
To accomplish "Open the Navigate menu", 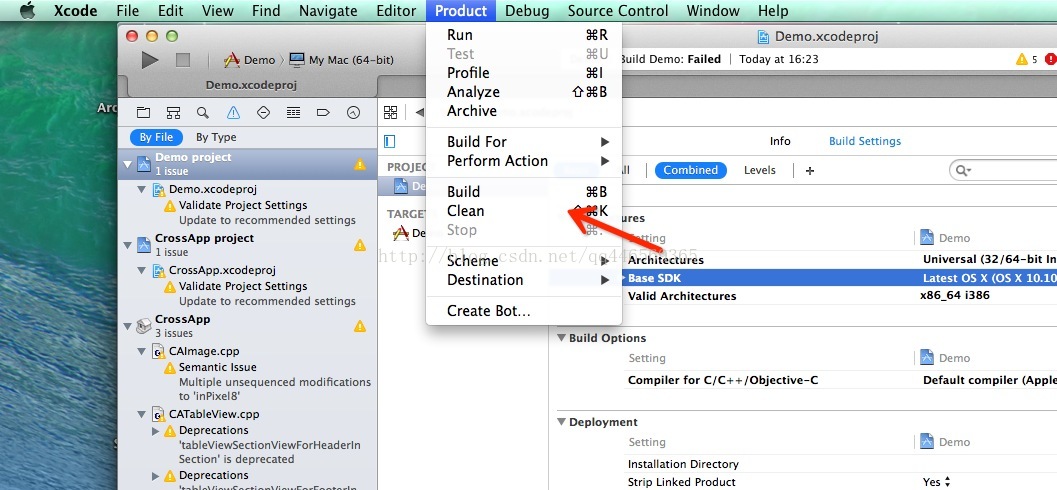I will [328, 11].
